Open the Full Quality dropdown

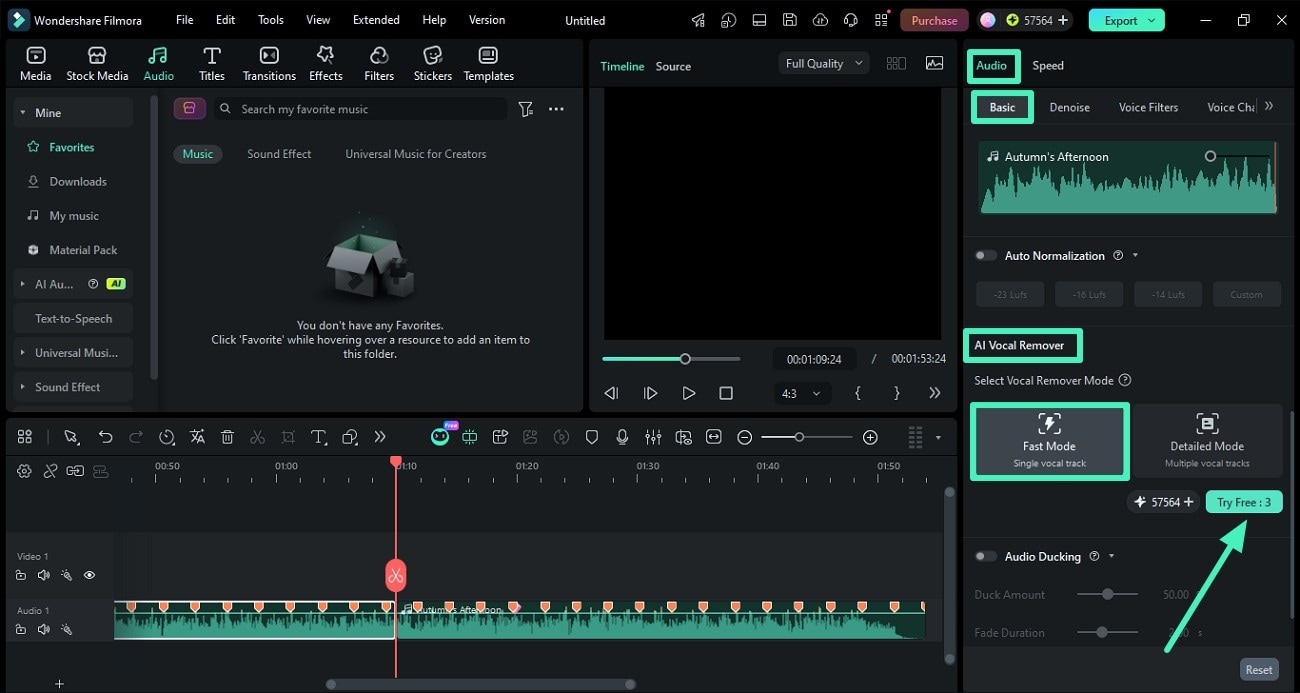824,63
